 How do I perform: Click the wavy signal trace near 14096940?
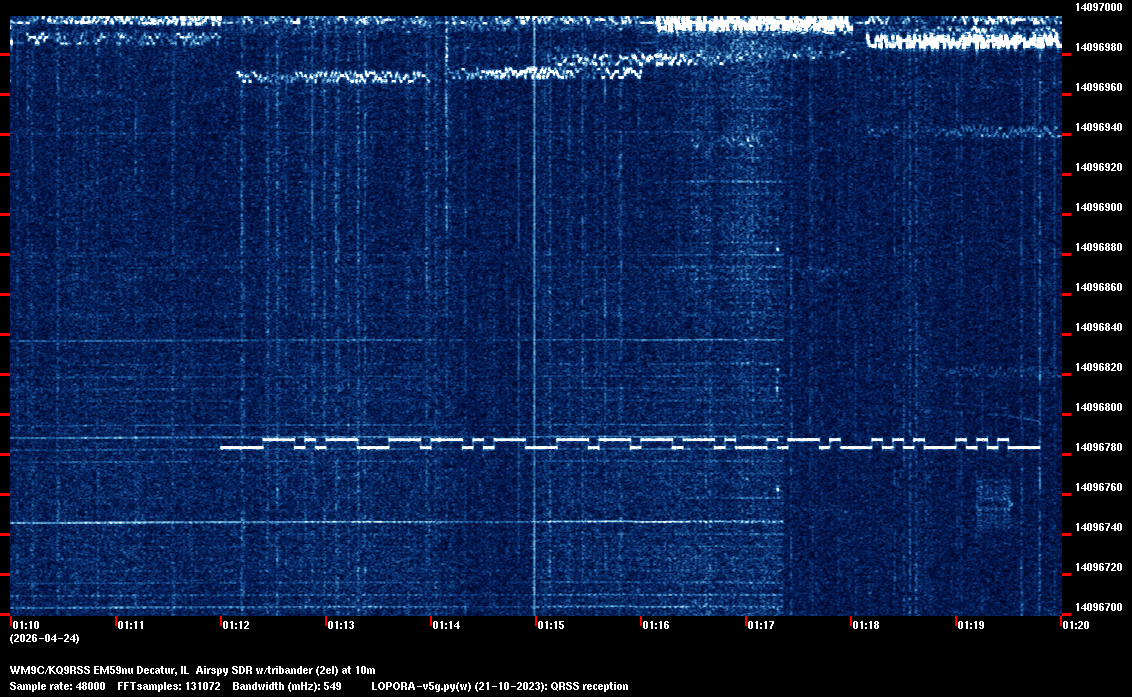(960, 131)
